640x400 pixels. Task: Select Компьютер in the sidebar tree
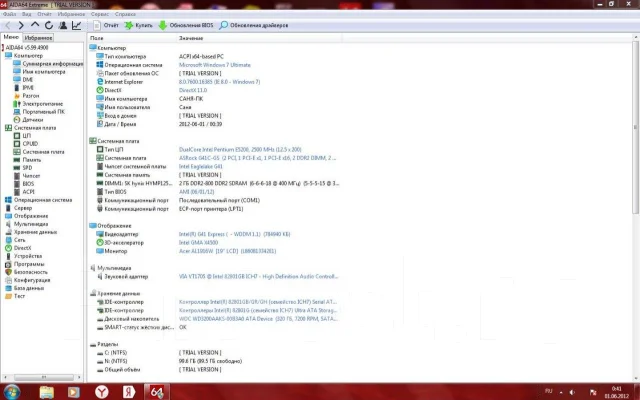[x=28, y=56]
